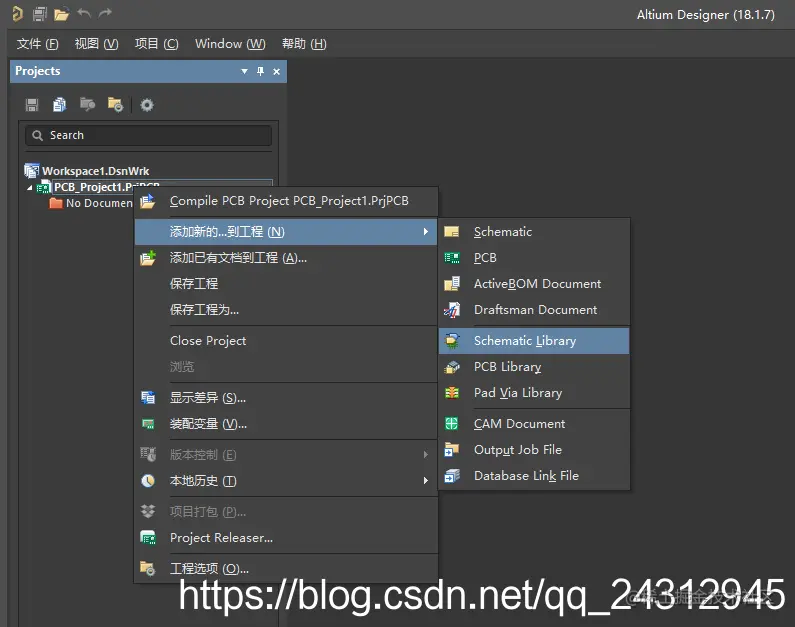The width and height of the screenshot is (795, 627).
Task: Choose Compile PCB Project PCB_Project1.PrjPCB
Action: click(286, 201)
